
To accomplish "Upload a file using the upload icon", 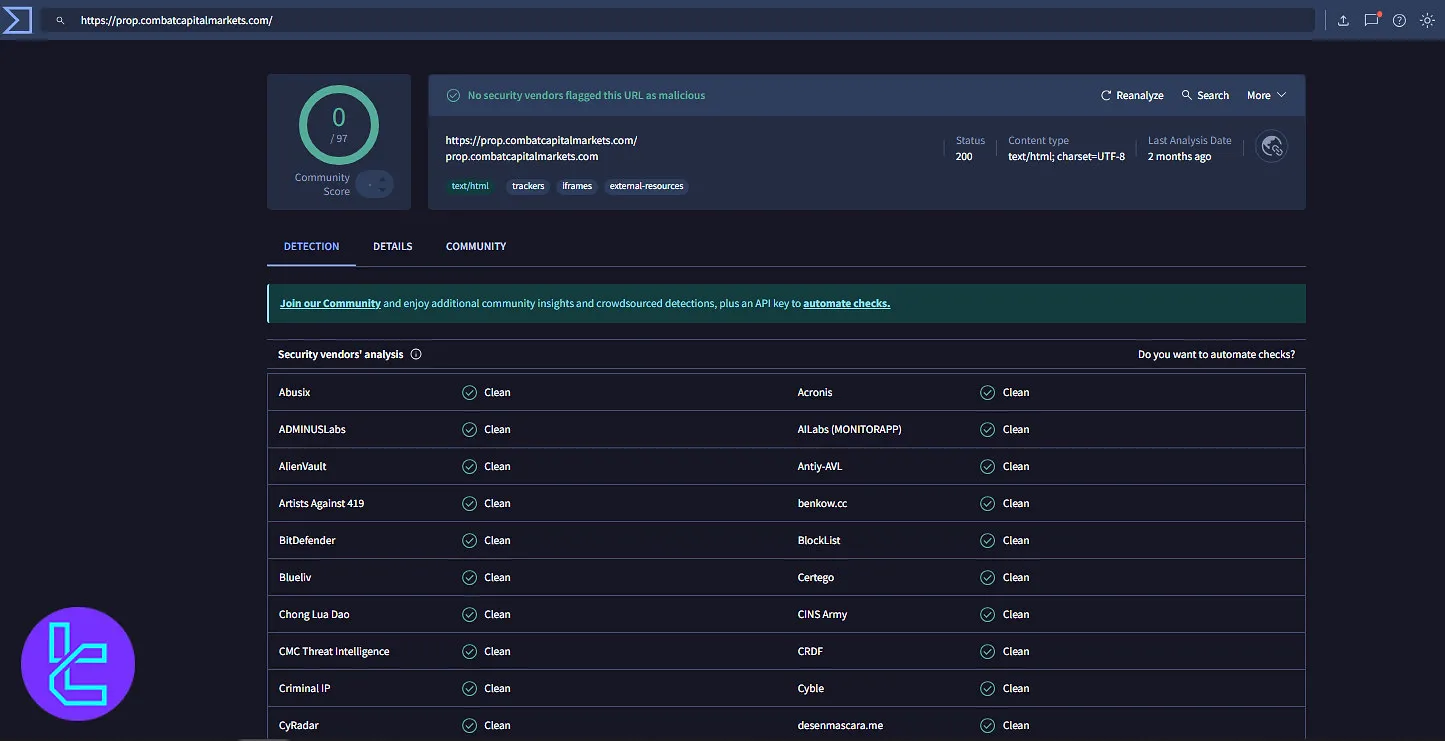I will tap(1343, 20).
